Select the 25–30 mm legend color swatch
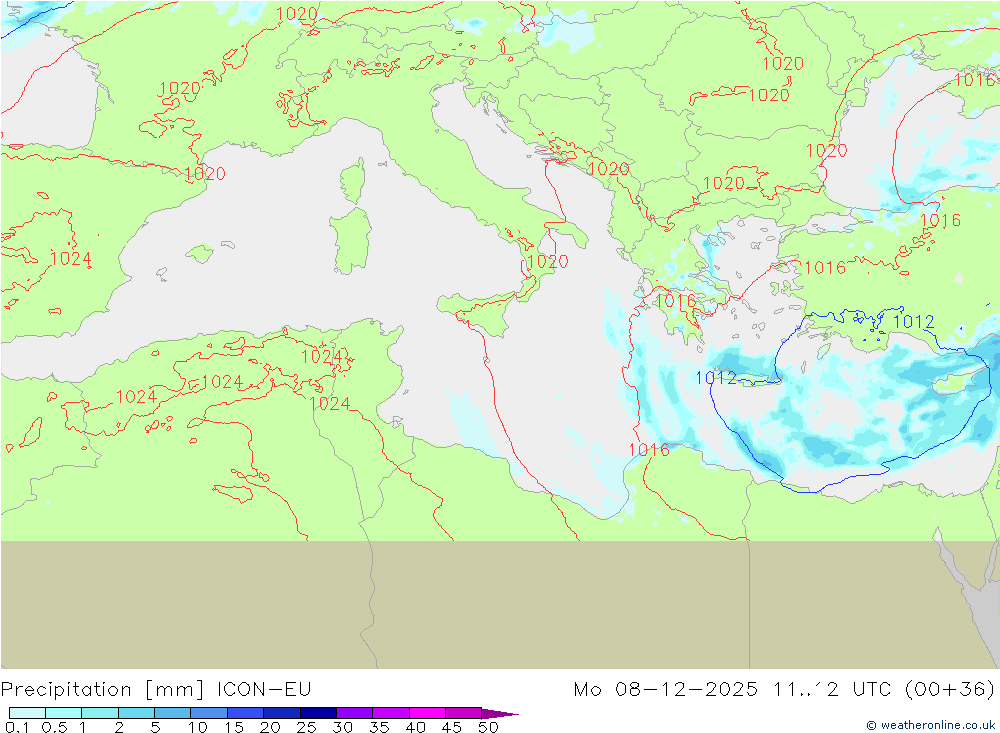This screenshot has height=733, width=1000. 318,713
